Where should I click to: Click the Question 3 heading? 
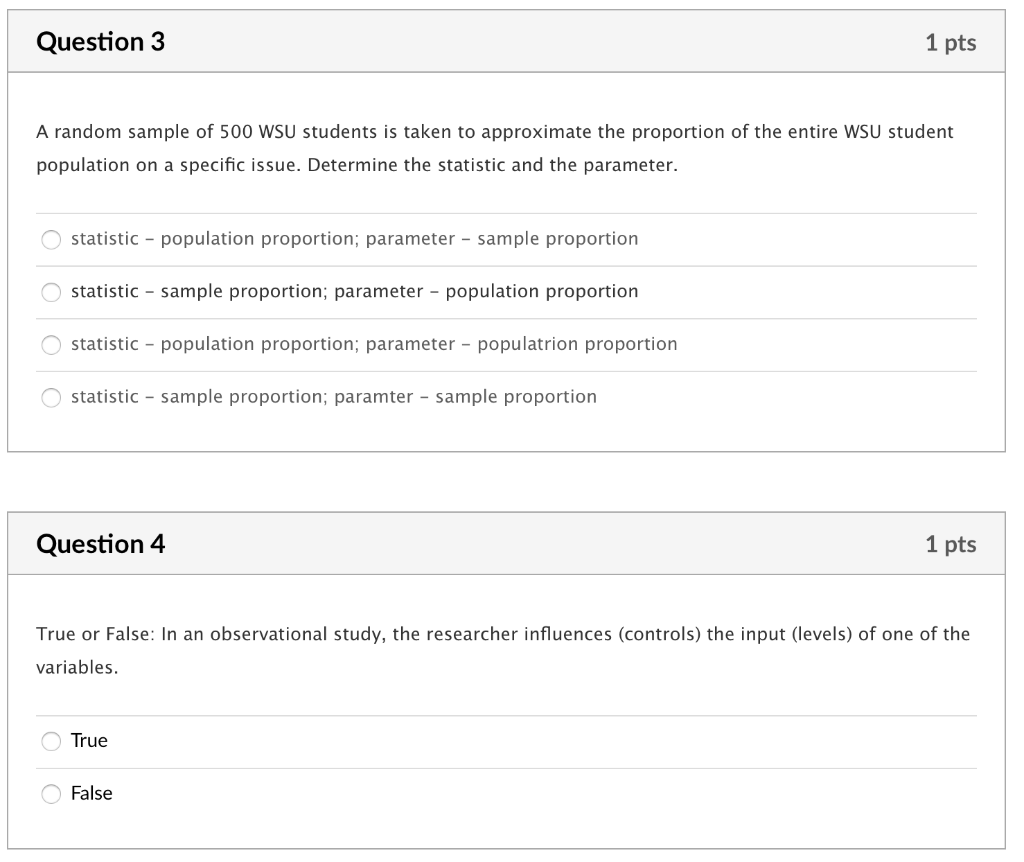pyautogui.click(x=101, y=42)
